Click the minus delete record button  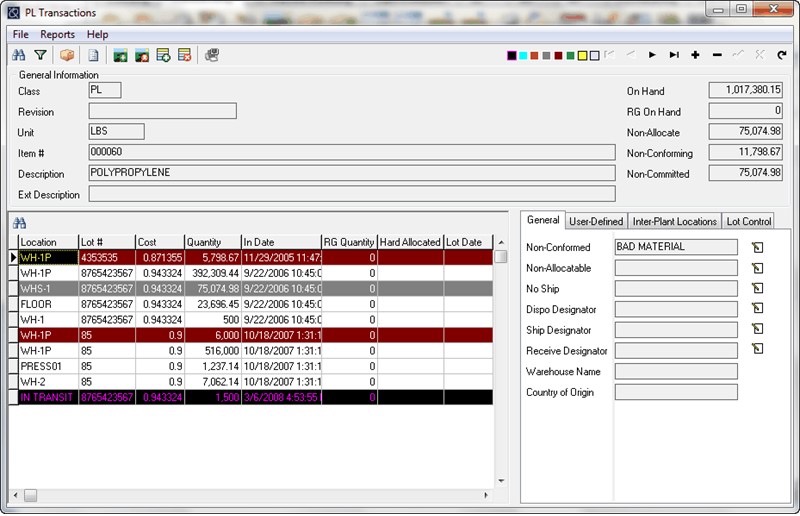click(717, 55)
